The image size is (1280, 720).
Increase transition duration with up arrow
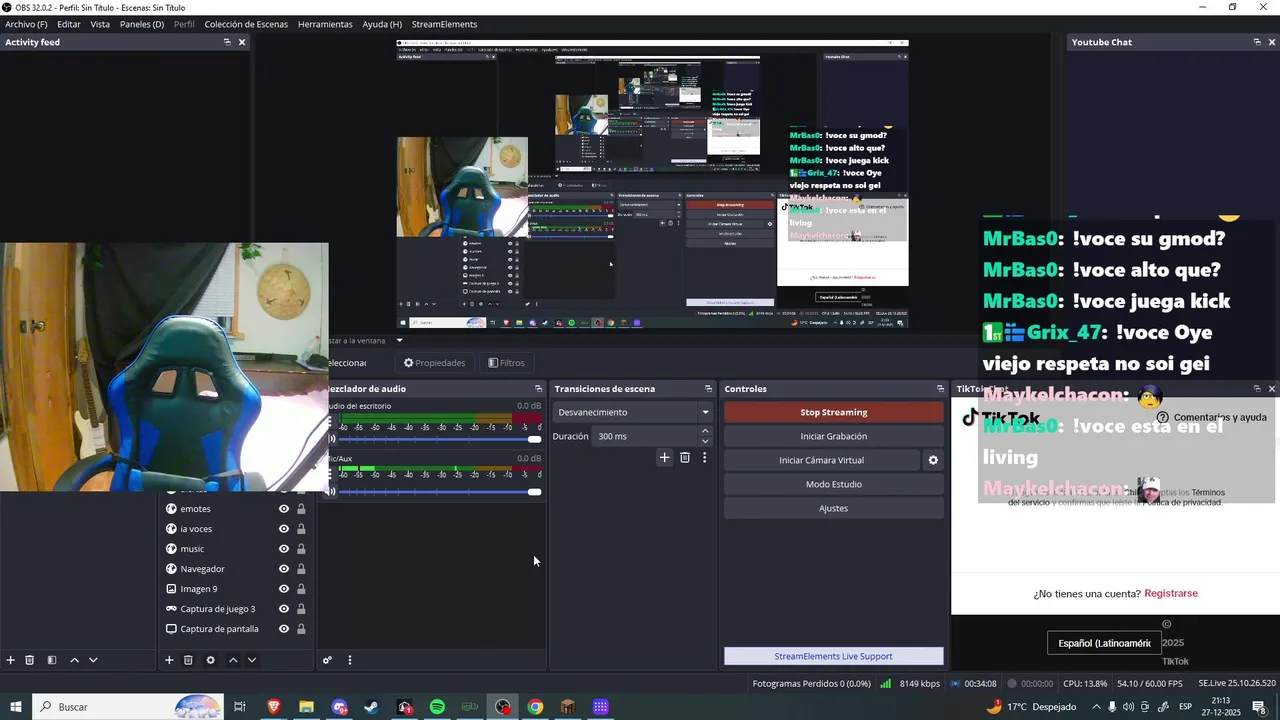705,431
